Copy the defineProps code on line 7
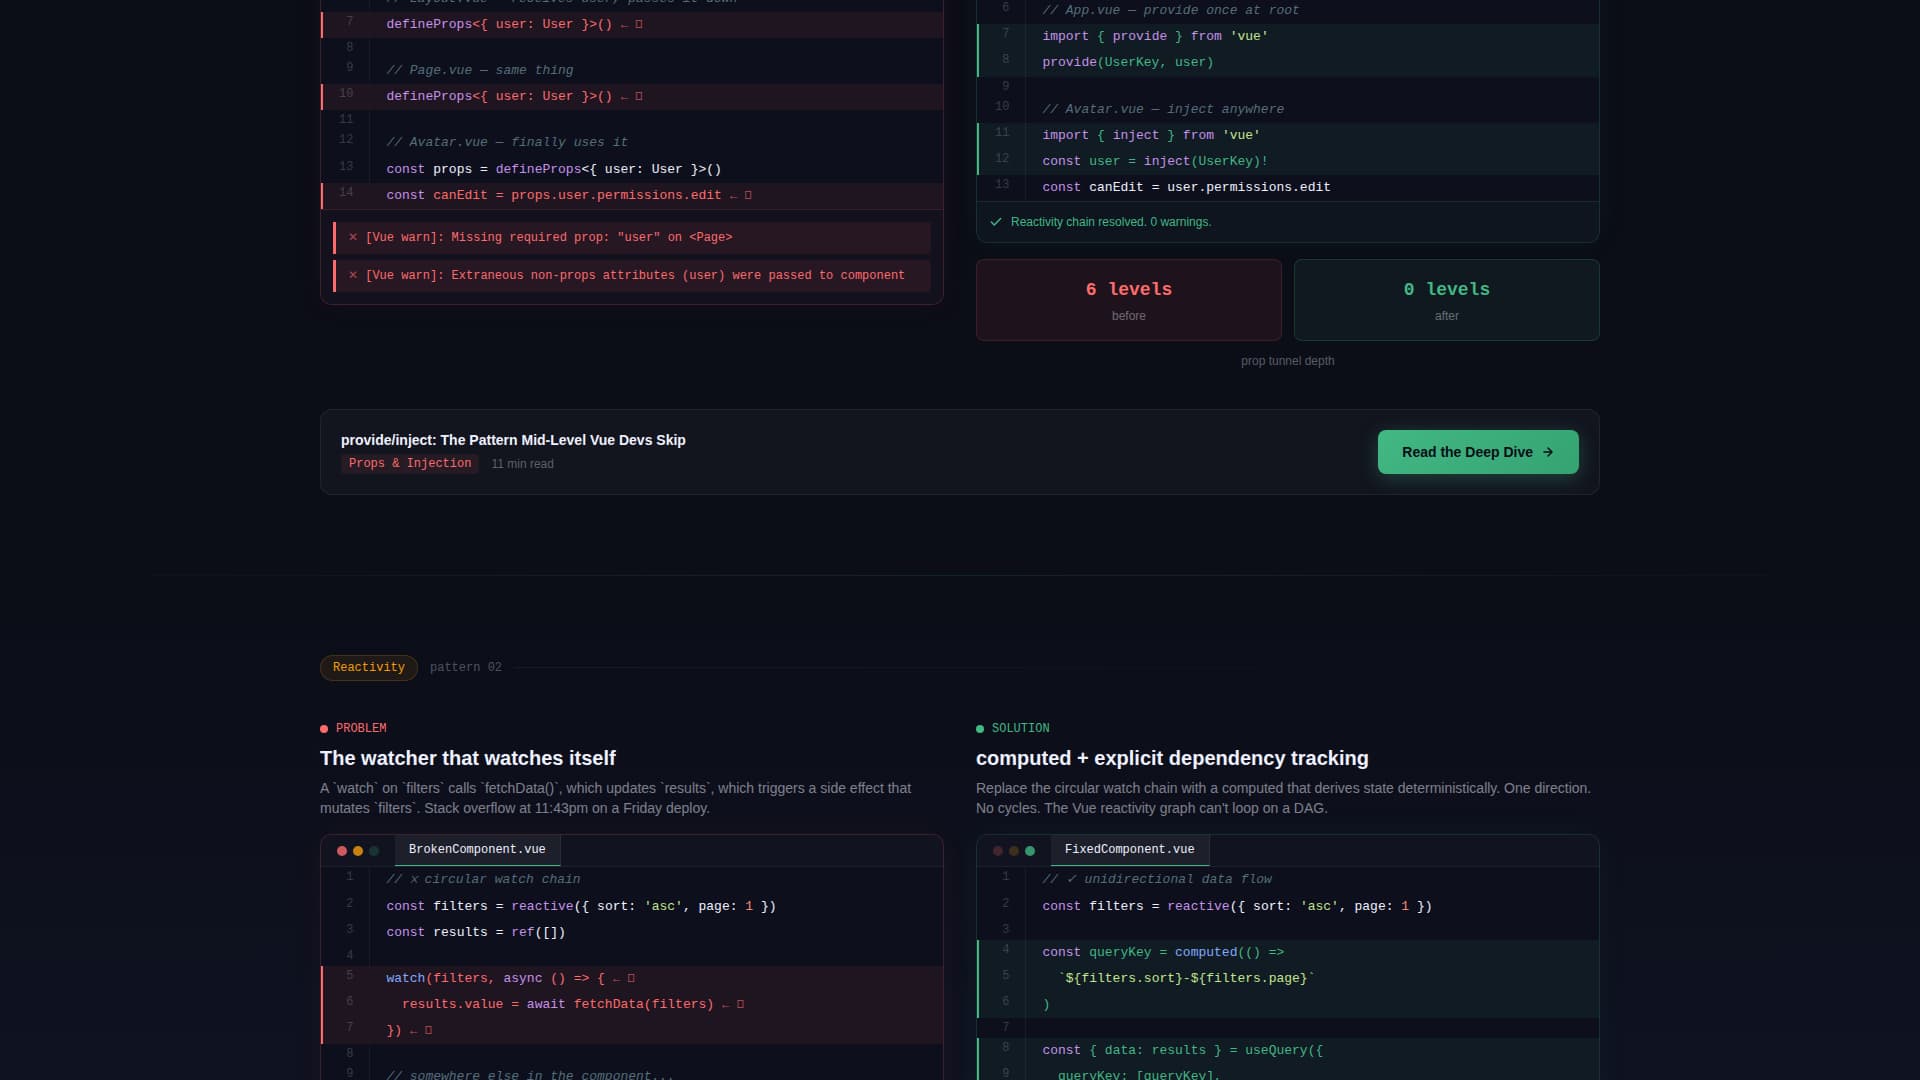This screenshot has width=1920, height=1080. [637, 24]
